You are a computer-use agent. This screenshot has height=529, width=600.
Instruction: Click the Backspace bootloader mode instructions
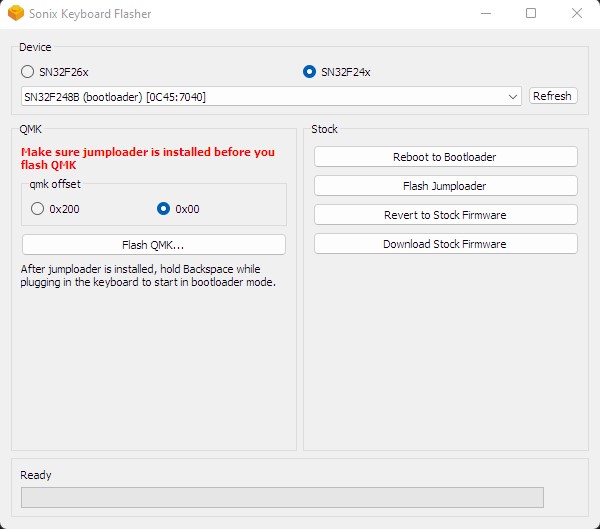148,276
